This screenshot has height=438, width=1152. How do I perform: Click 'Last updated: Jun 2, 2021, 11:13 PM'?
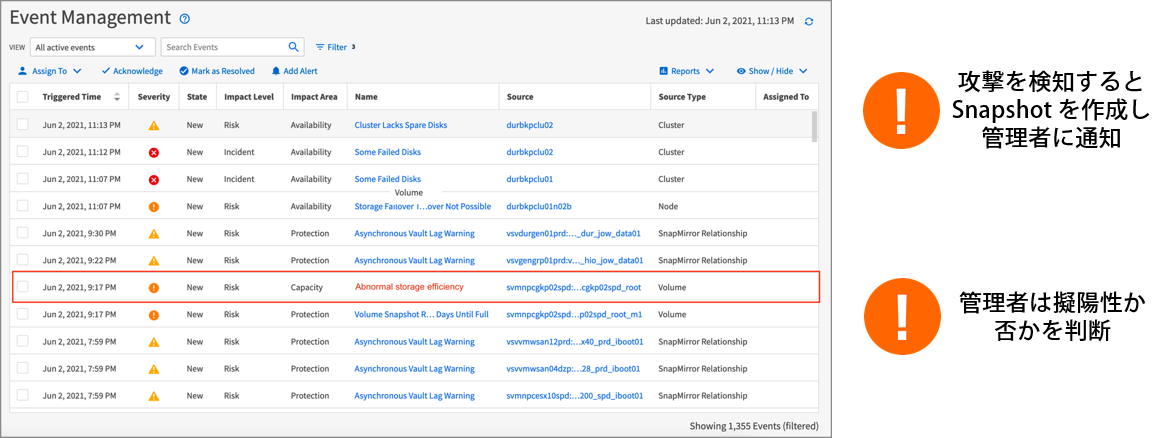[x=719, y=21]
